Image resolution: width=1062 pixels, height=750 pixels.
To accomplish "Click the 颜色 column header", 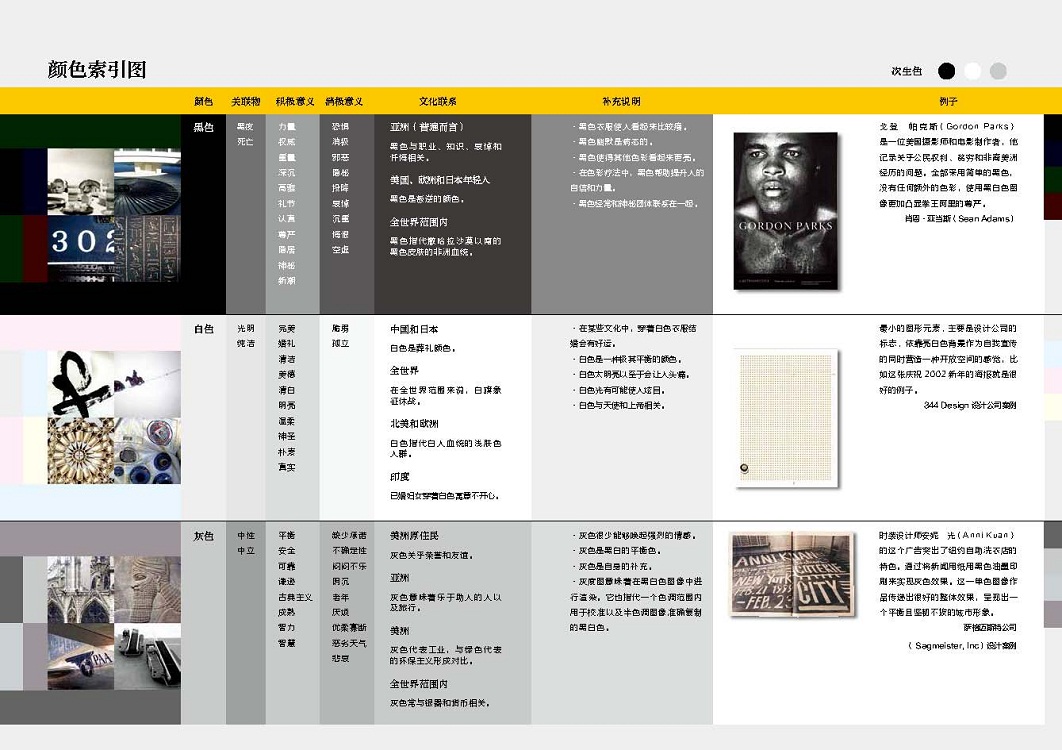I will [203, 102].
